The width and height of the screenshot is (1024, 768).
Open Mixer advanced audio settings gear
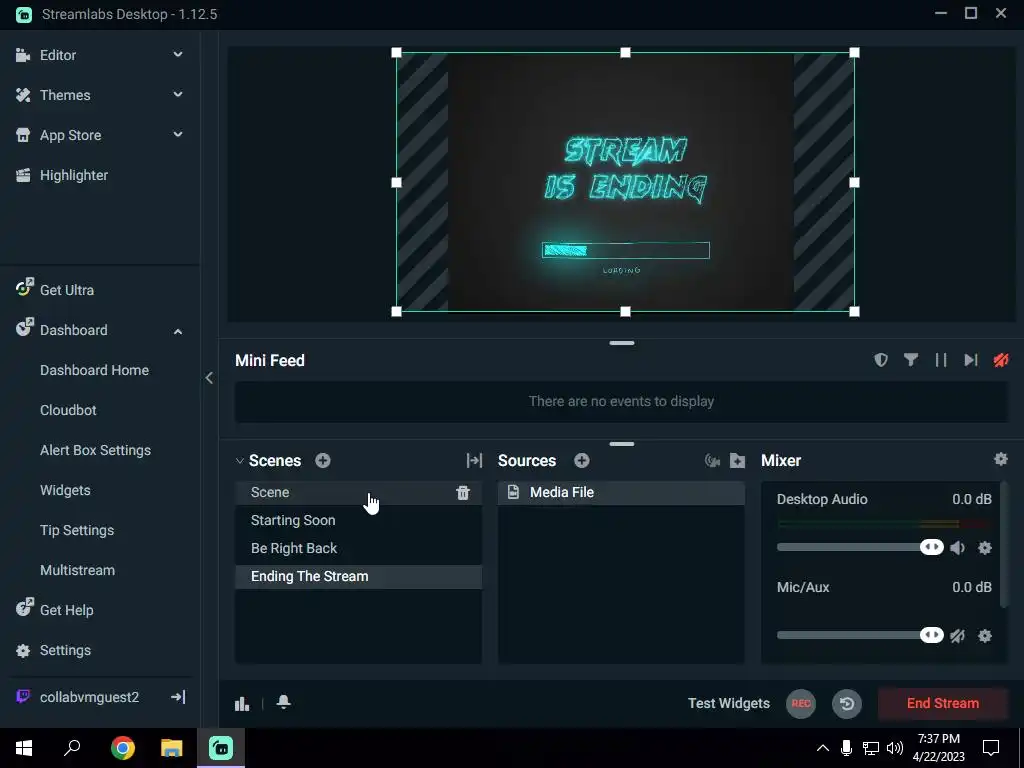(x=1000, y=459)
